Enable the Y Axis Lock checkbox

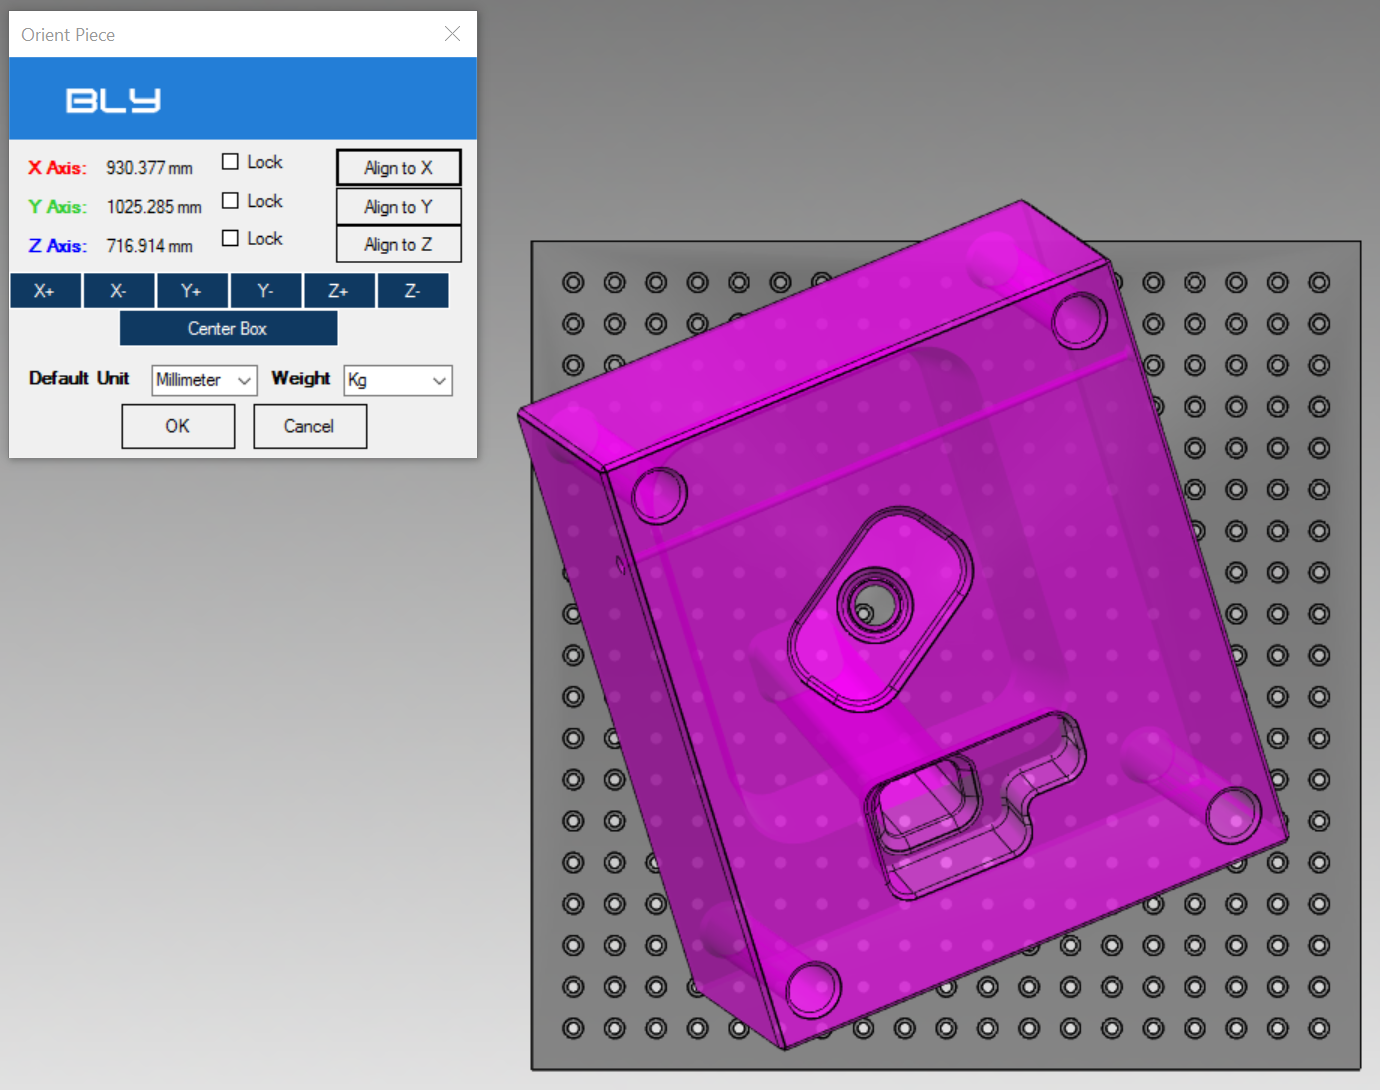230,201
